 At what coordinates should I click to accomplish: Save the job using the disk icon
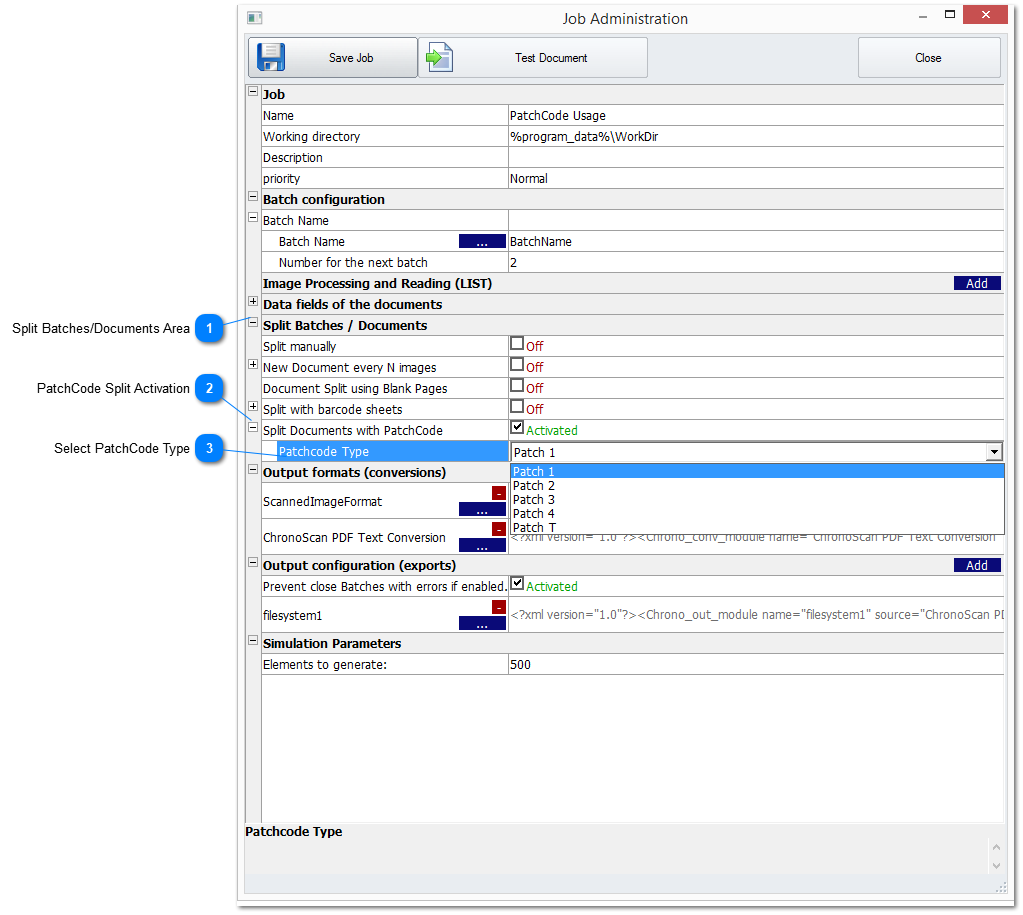[270, 57]
